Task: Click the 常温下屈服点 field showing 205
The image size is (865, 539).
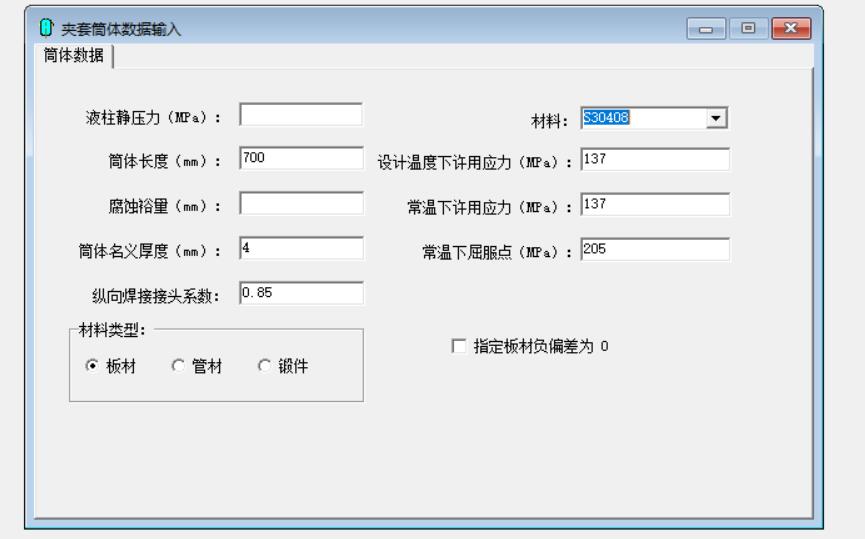Action: click(655, 249)
